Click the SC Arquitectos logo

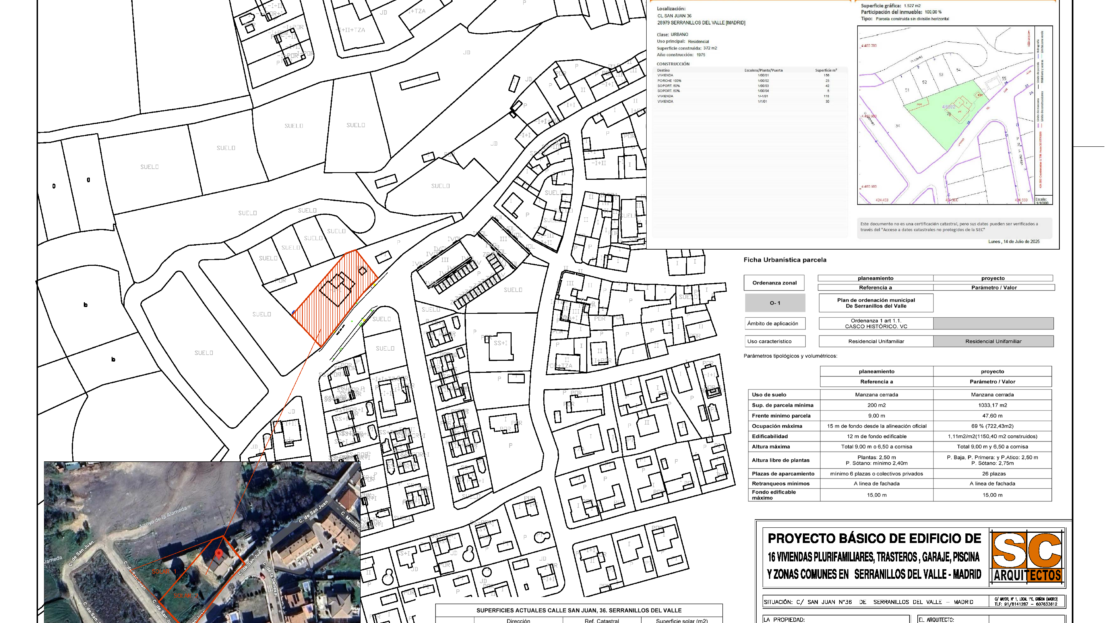pos(1026,558)
